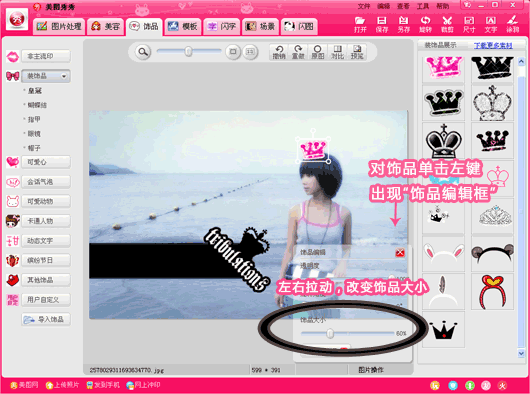Screen dimensions: 530x394
Task: Click the thumbnail panel scroll-down arrow
Action: (521, 353)
